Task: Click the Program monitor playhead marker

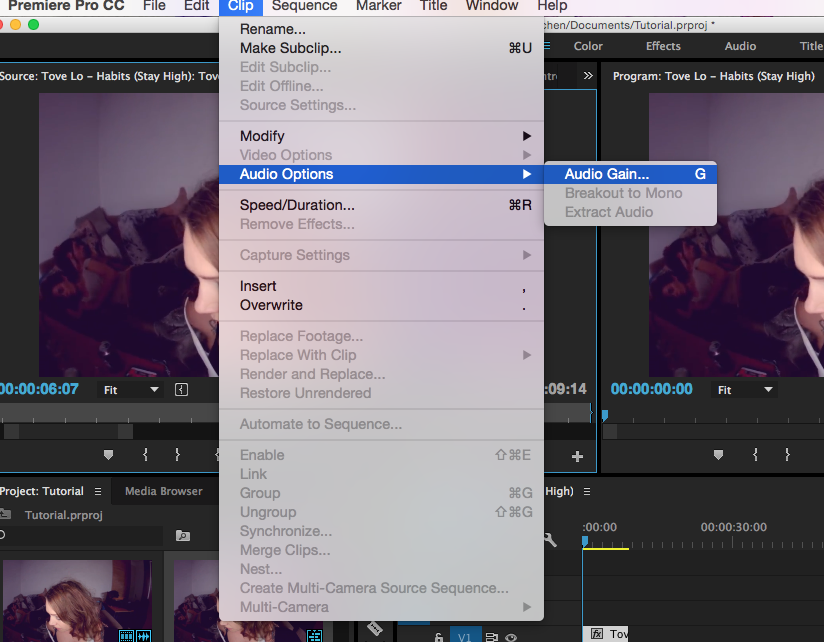Action: tap(605, 416)
